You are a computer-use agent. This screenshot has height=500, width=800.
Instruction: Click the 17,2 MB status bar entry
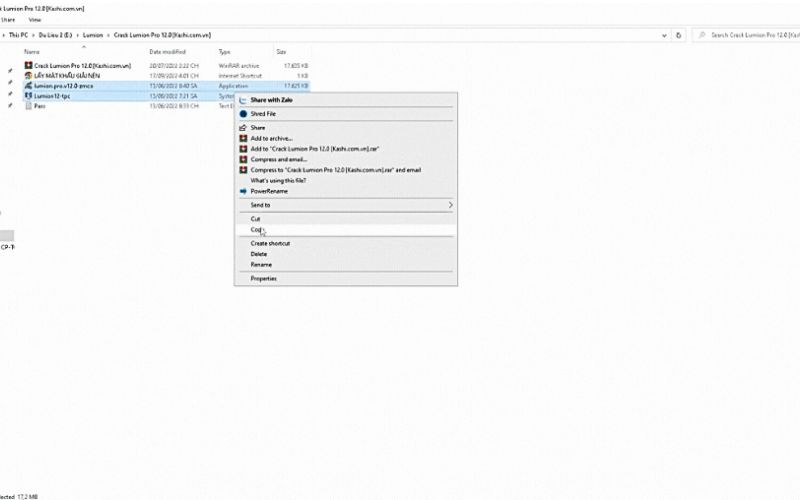28,496
